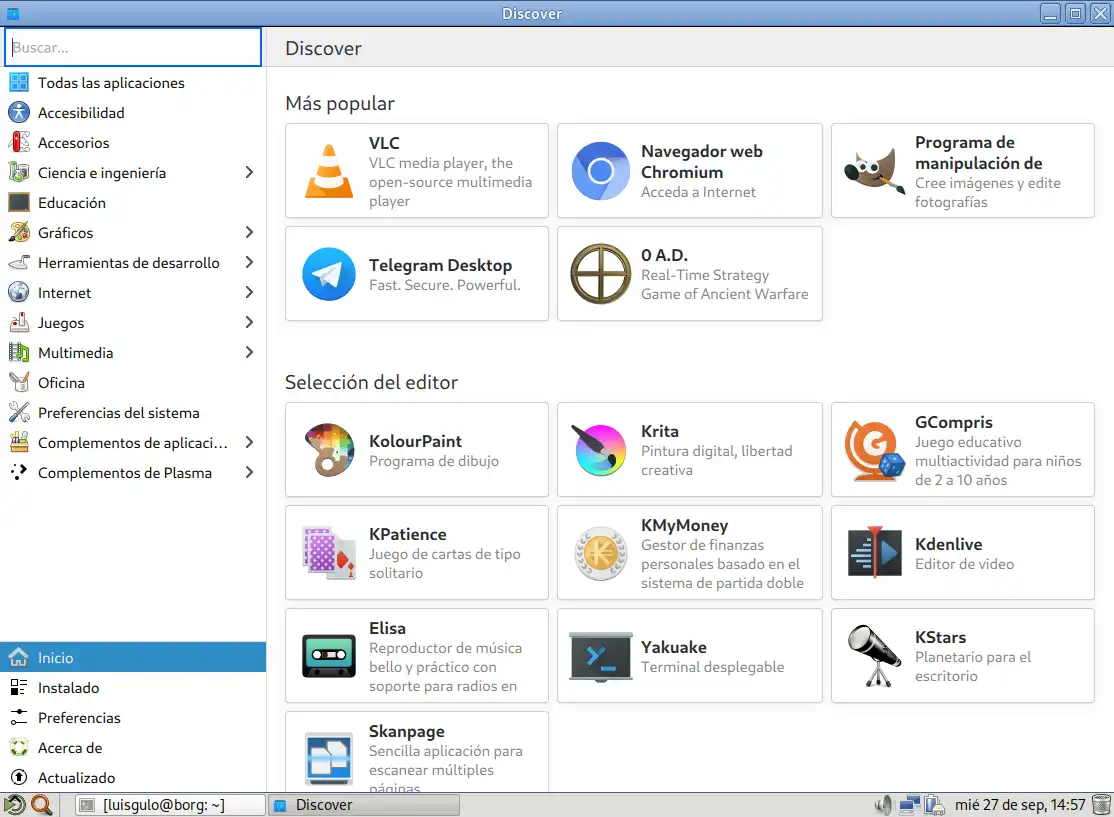
Task: Open the Krita app title
Action: (659, 431)
